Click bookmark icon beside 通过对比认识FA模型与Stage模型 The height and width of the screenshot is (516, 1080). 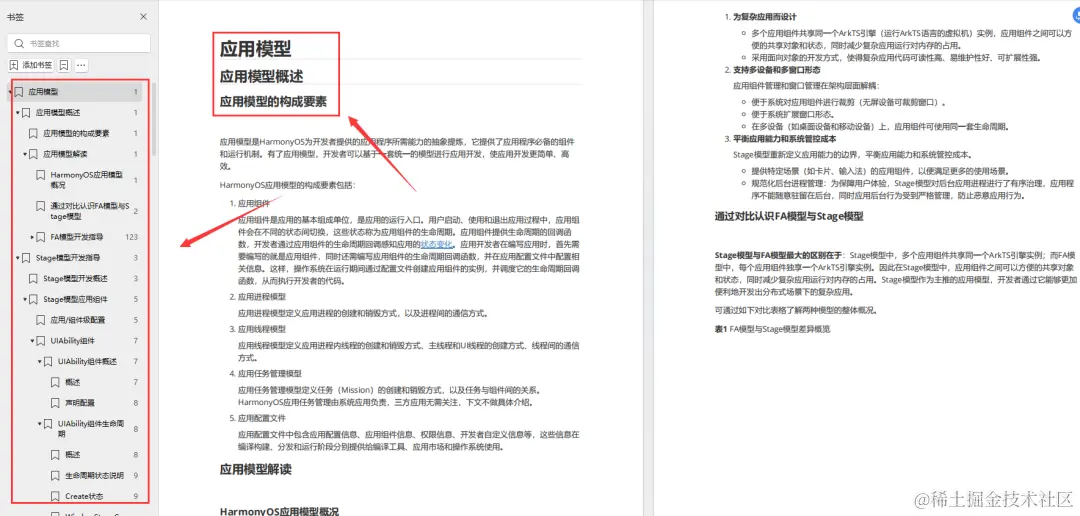click(41, 206)
